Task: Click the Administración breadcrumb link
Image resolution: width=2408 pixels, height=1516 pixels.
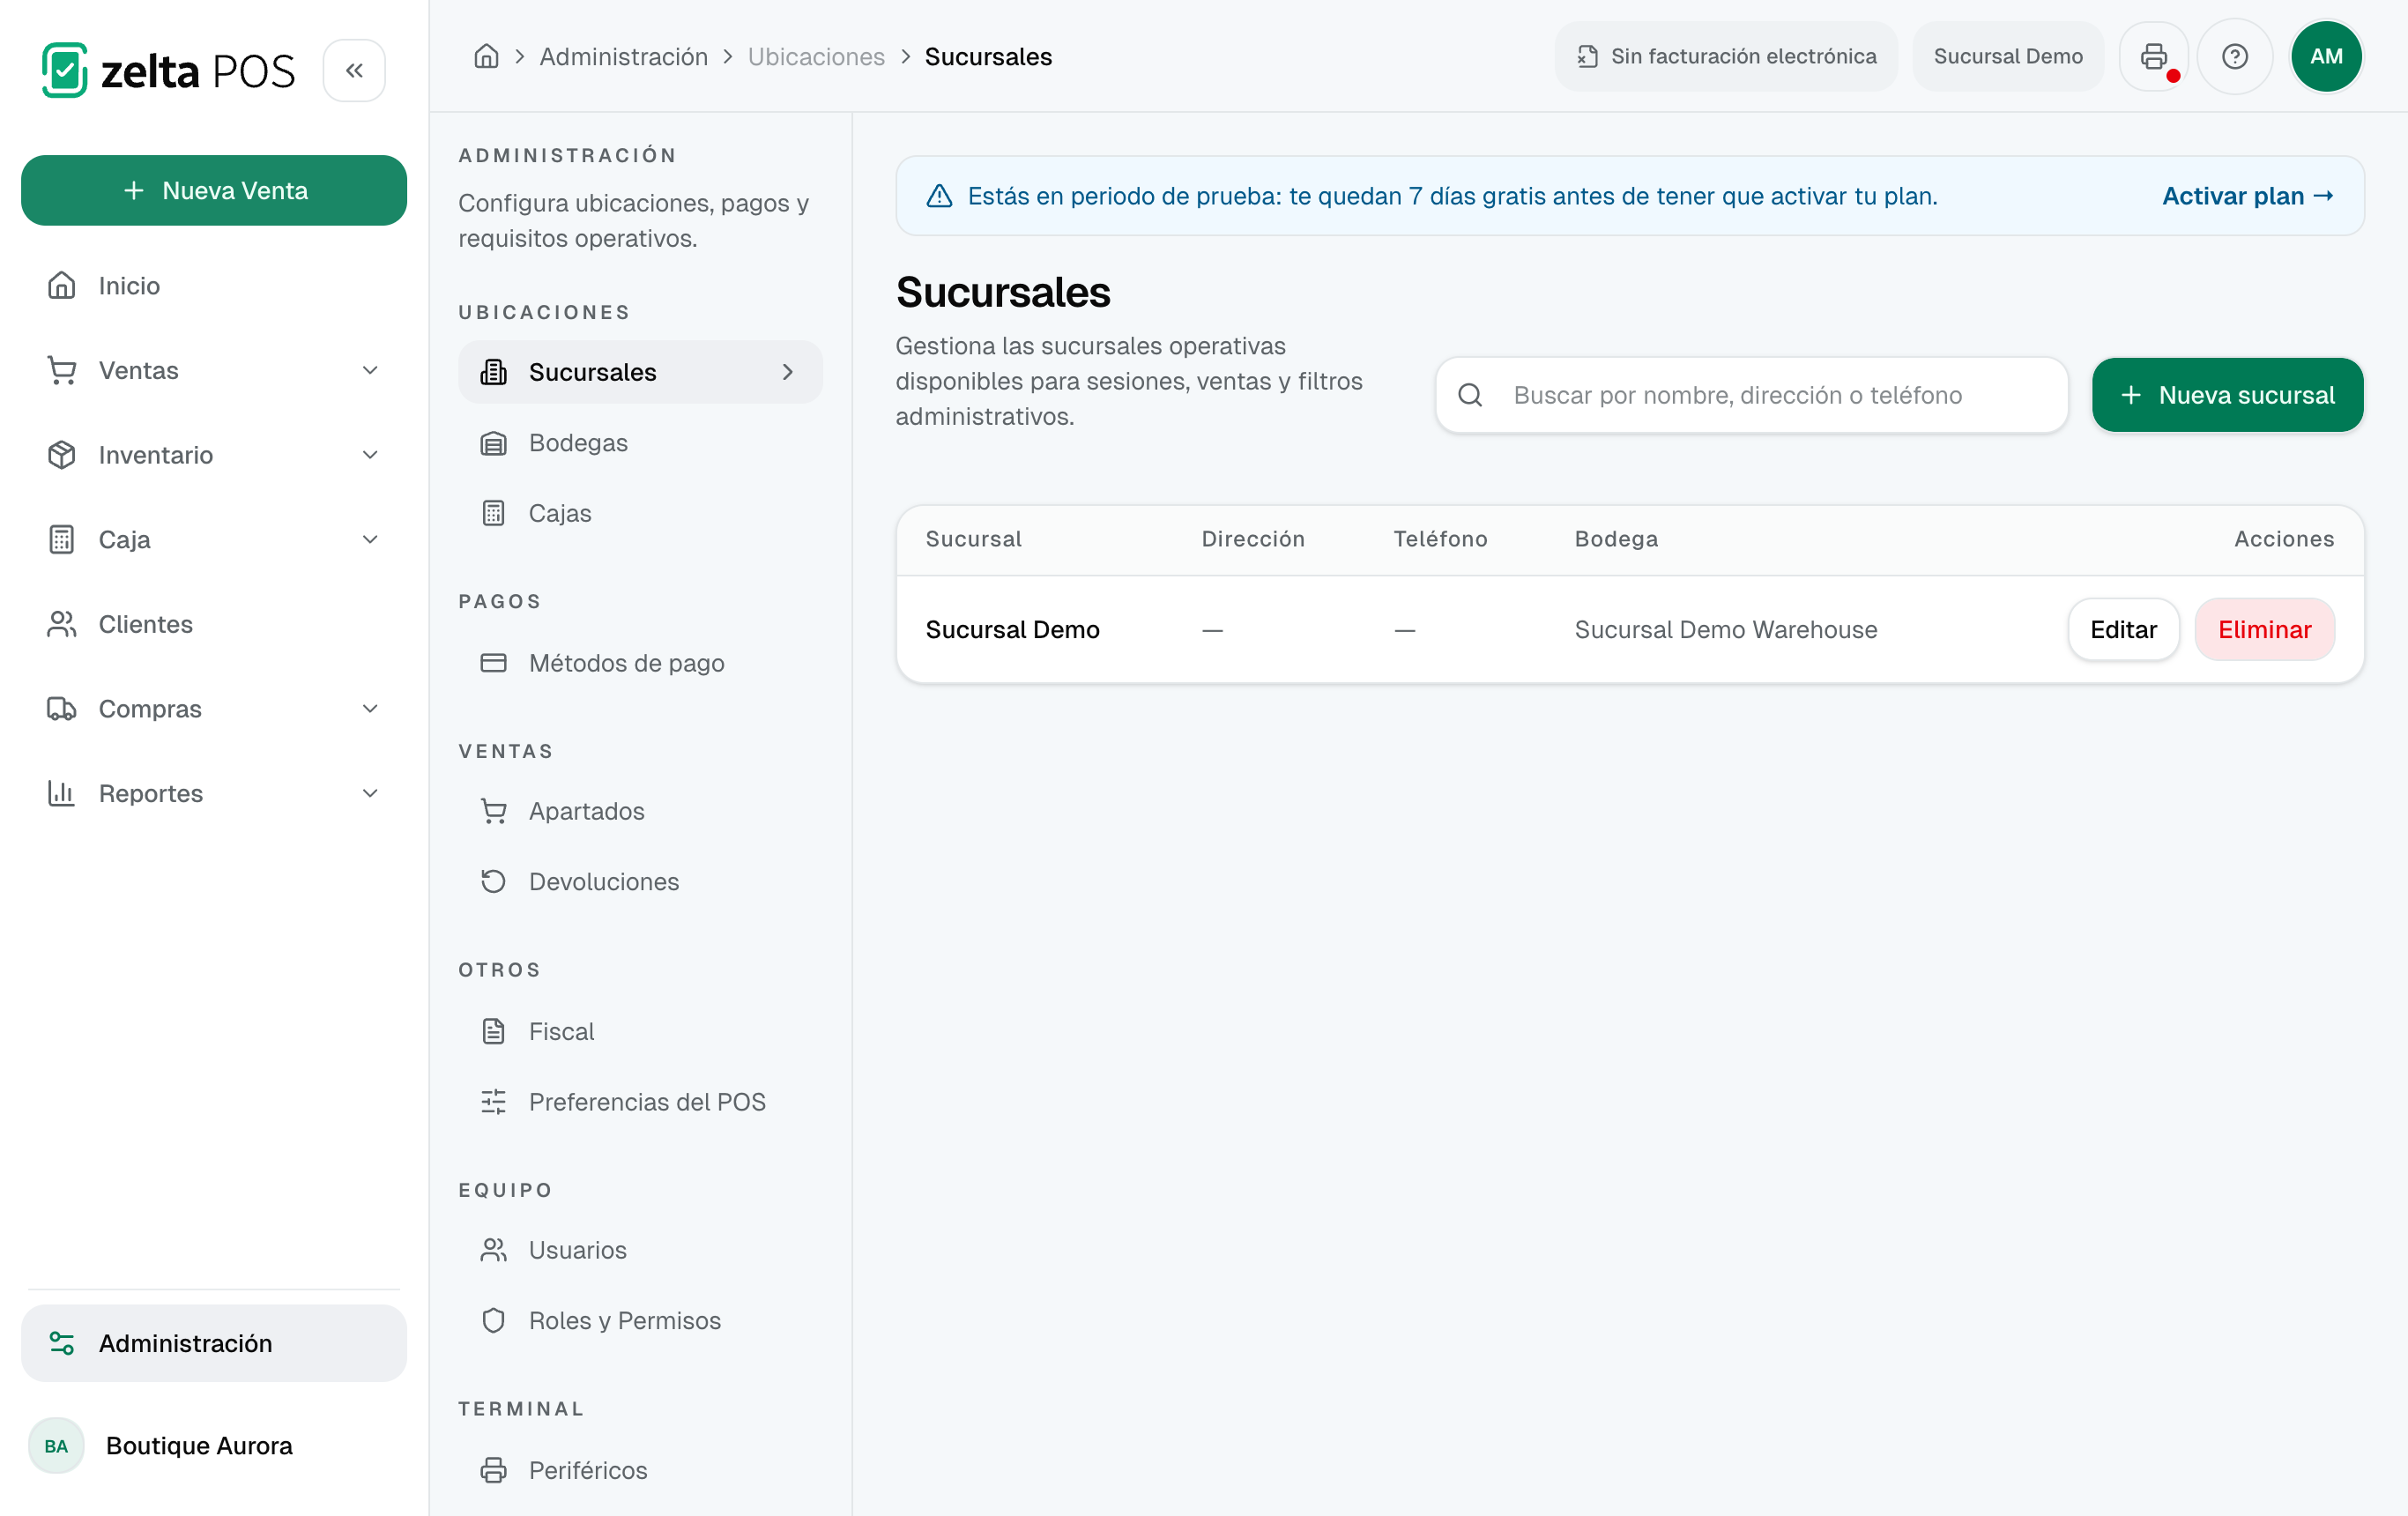Action: coord(624,56)
